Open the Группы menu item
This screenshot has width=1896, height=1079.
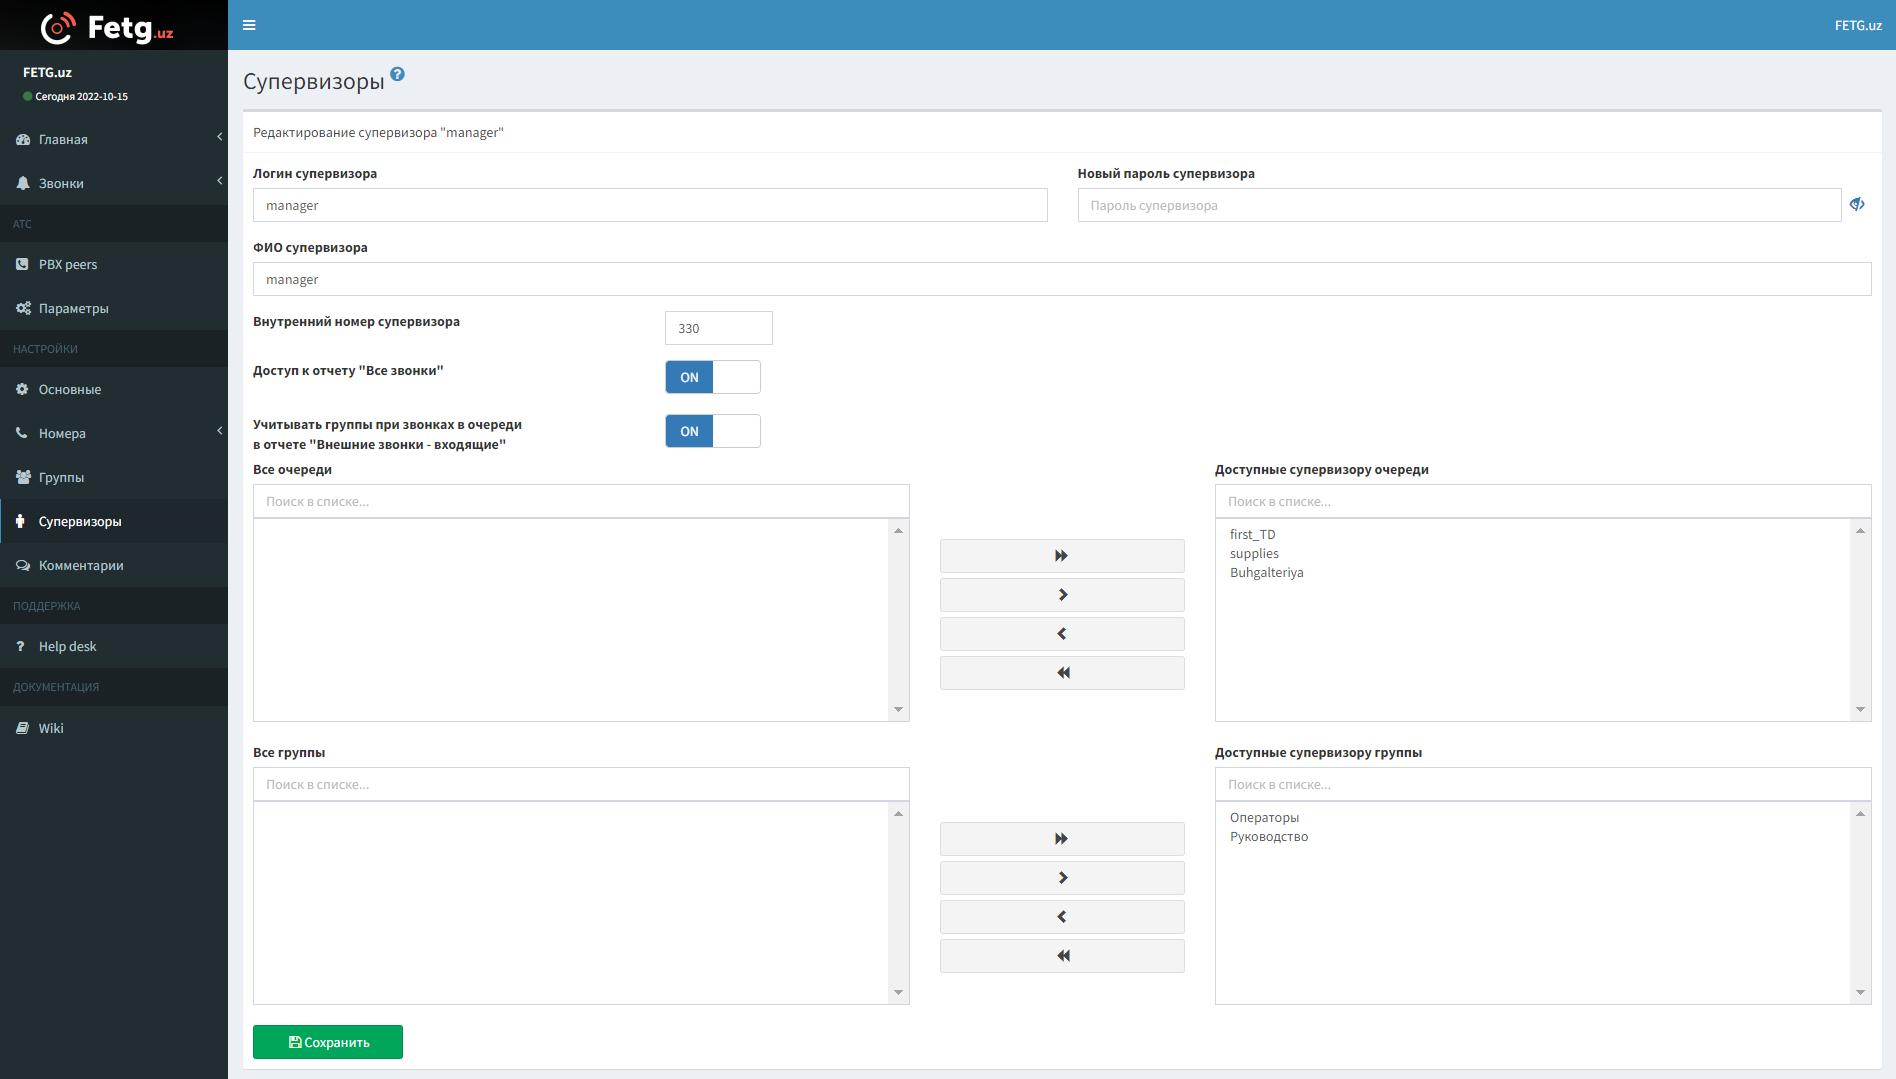click(114, 477)
